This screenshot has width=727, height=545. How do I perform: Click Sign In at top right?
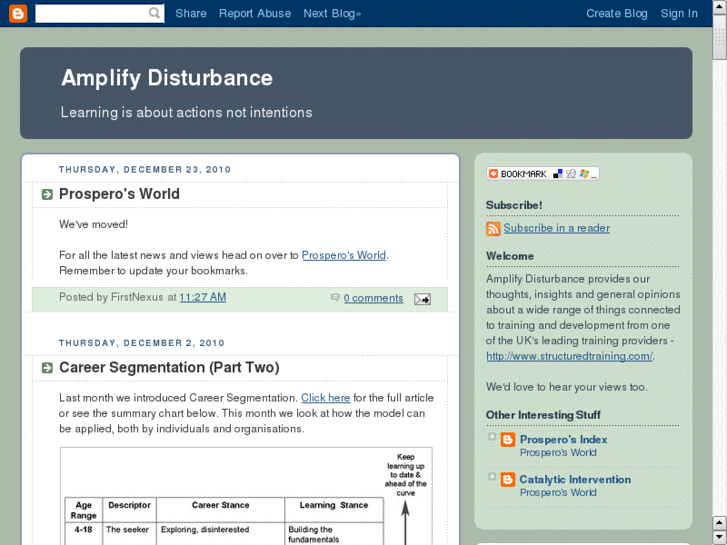click(679, 13)
